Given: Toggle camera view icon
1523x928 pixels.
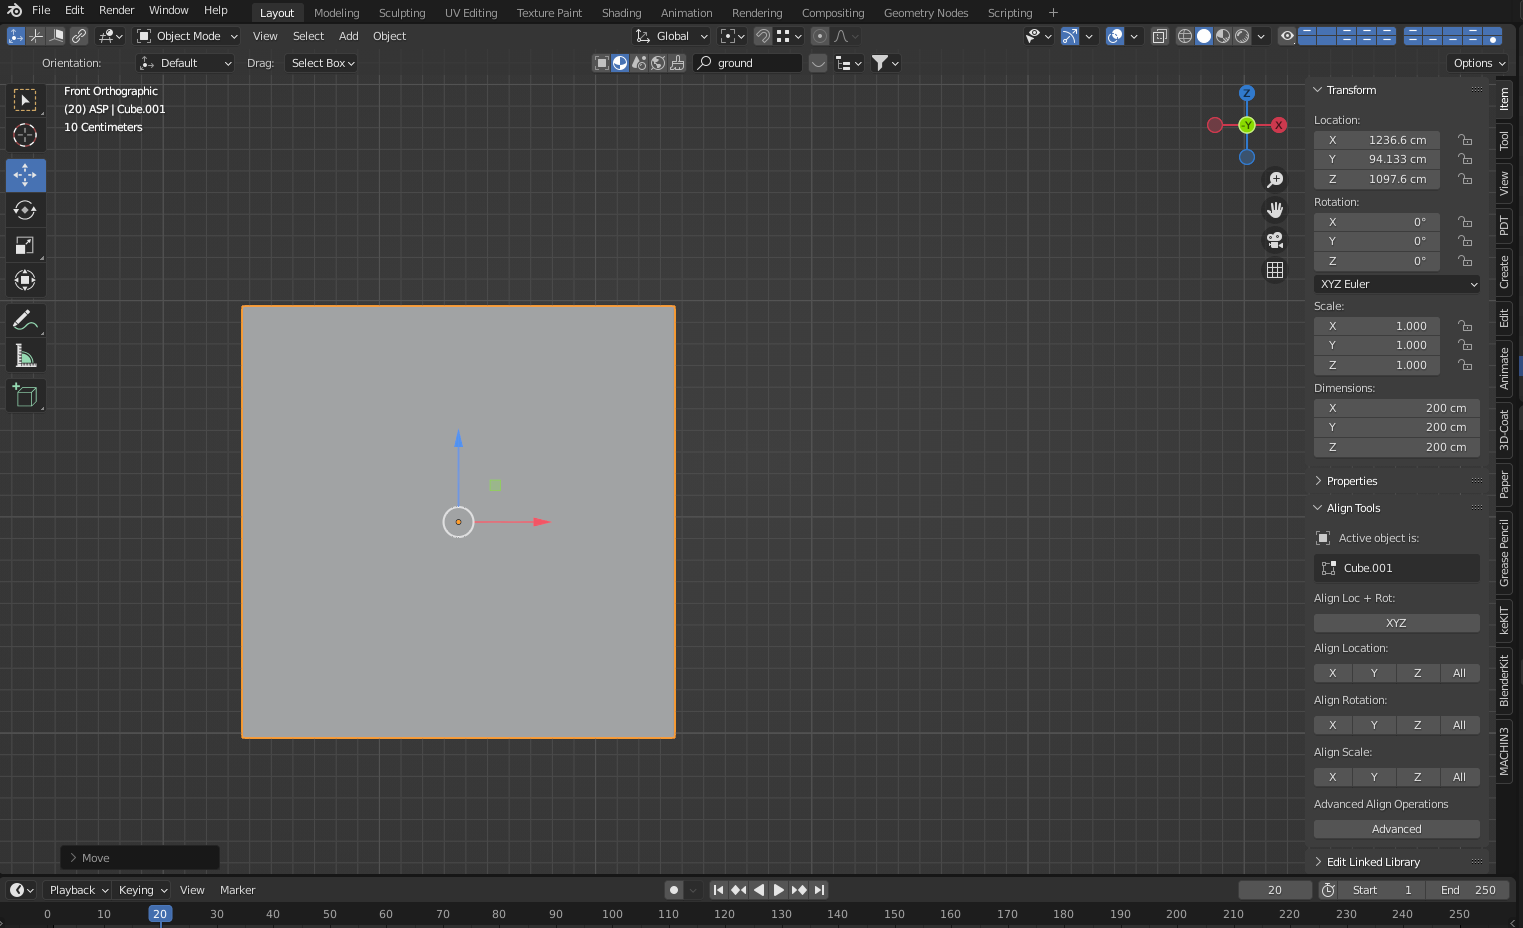Looking at the screenshot, I should (x=1275, y=240).
